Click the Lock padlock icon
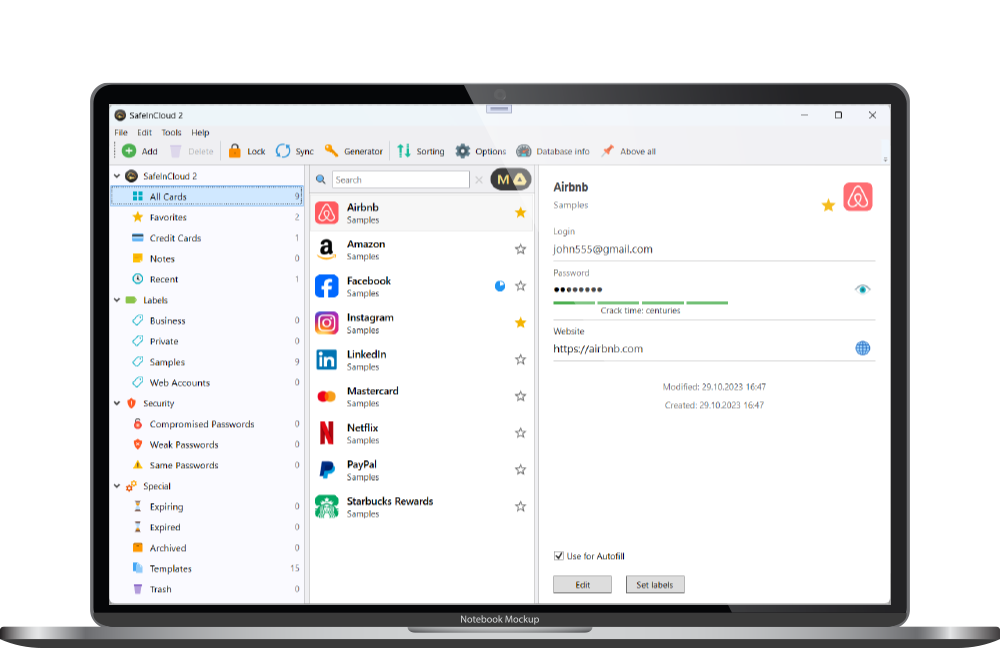The image size is (1000, 648). pyautogui.click(x=235, y=151)
